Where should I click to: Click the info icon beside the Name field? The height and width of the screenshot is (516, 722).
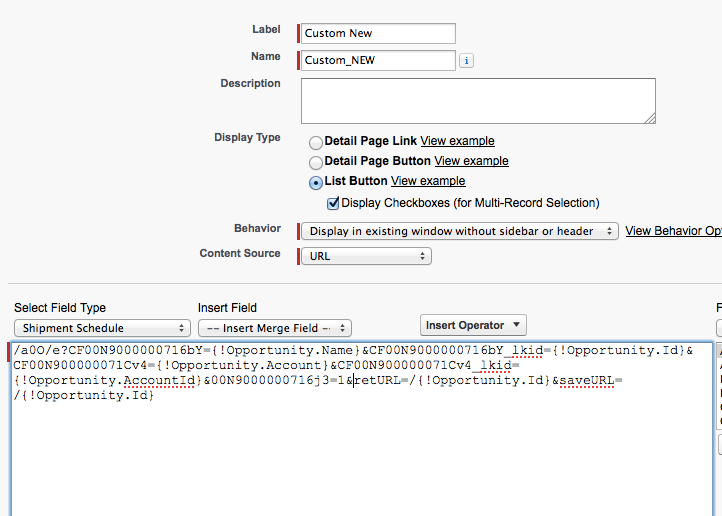coord(466,60)
